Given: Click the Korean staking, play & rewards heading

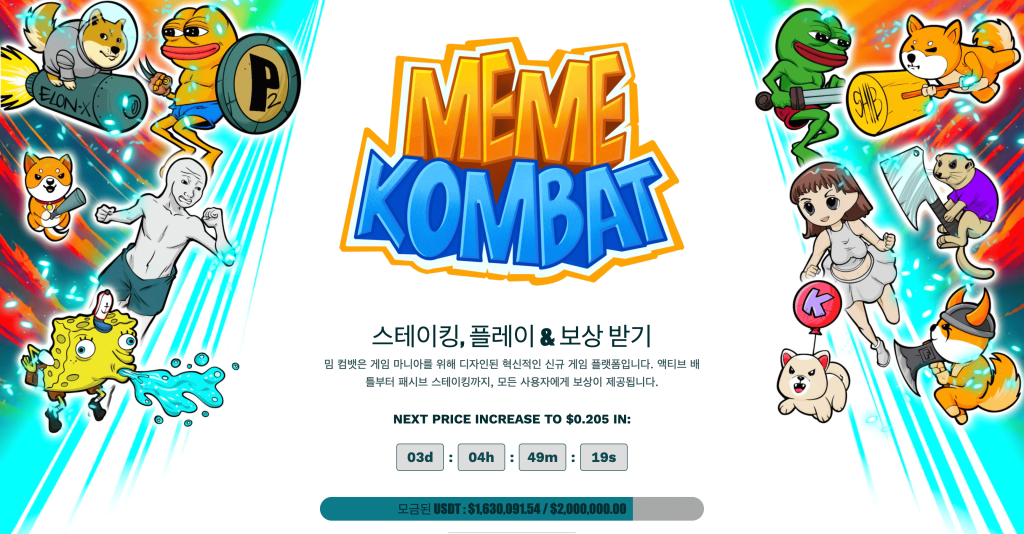Looking at the screenshot, I should click(512, 336).
